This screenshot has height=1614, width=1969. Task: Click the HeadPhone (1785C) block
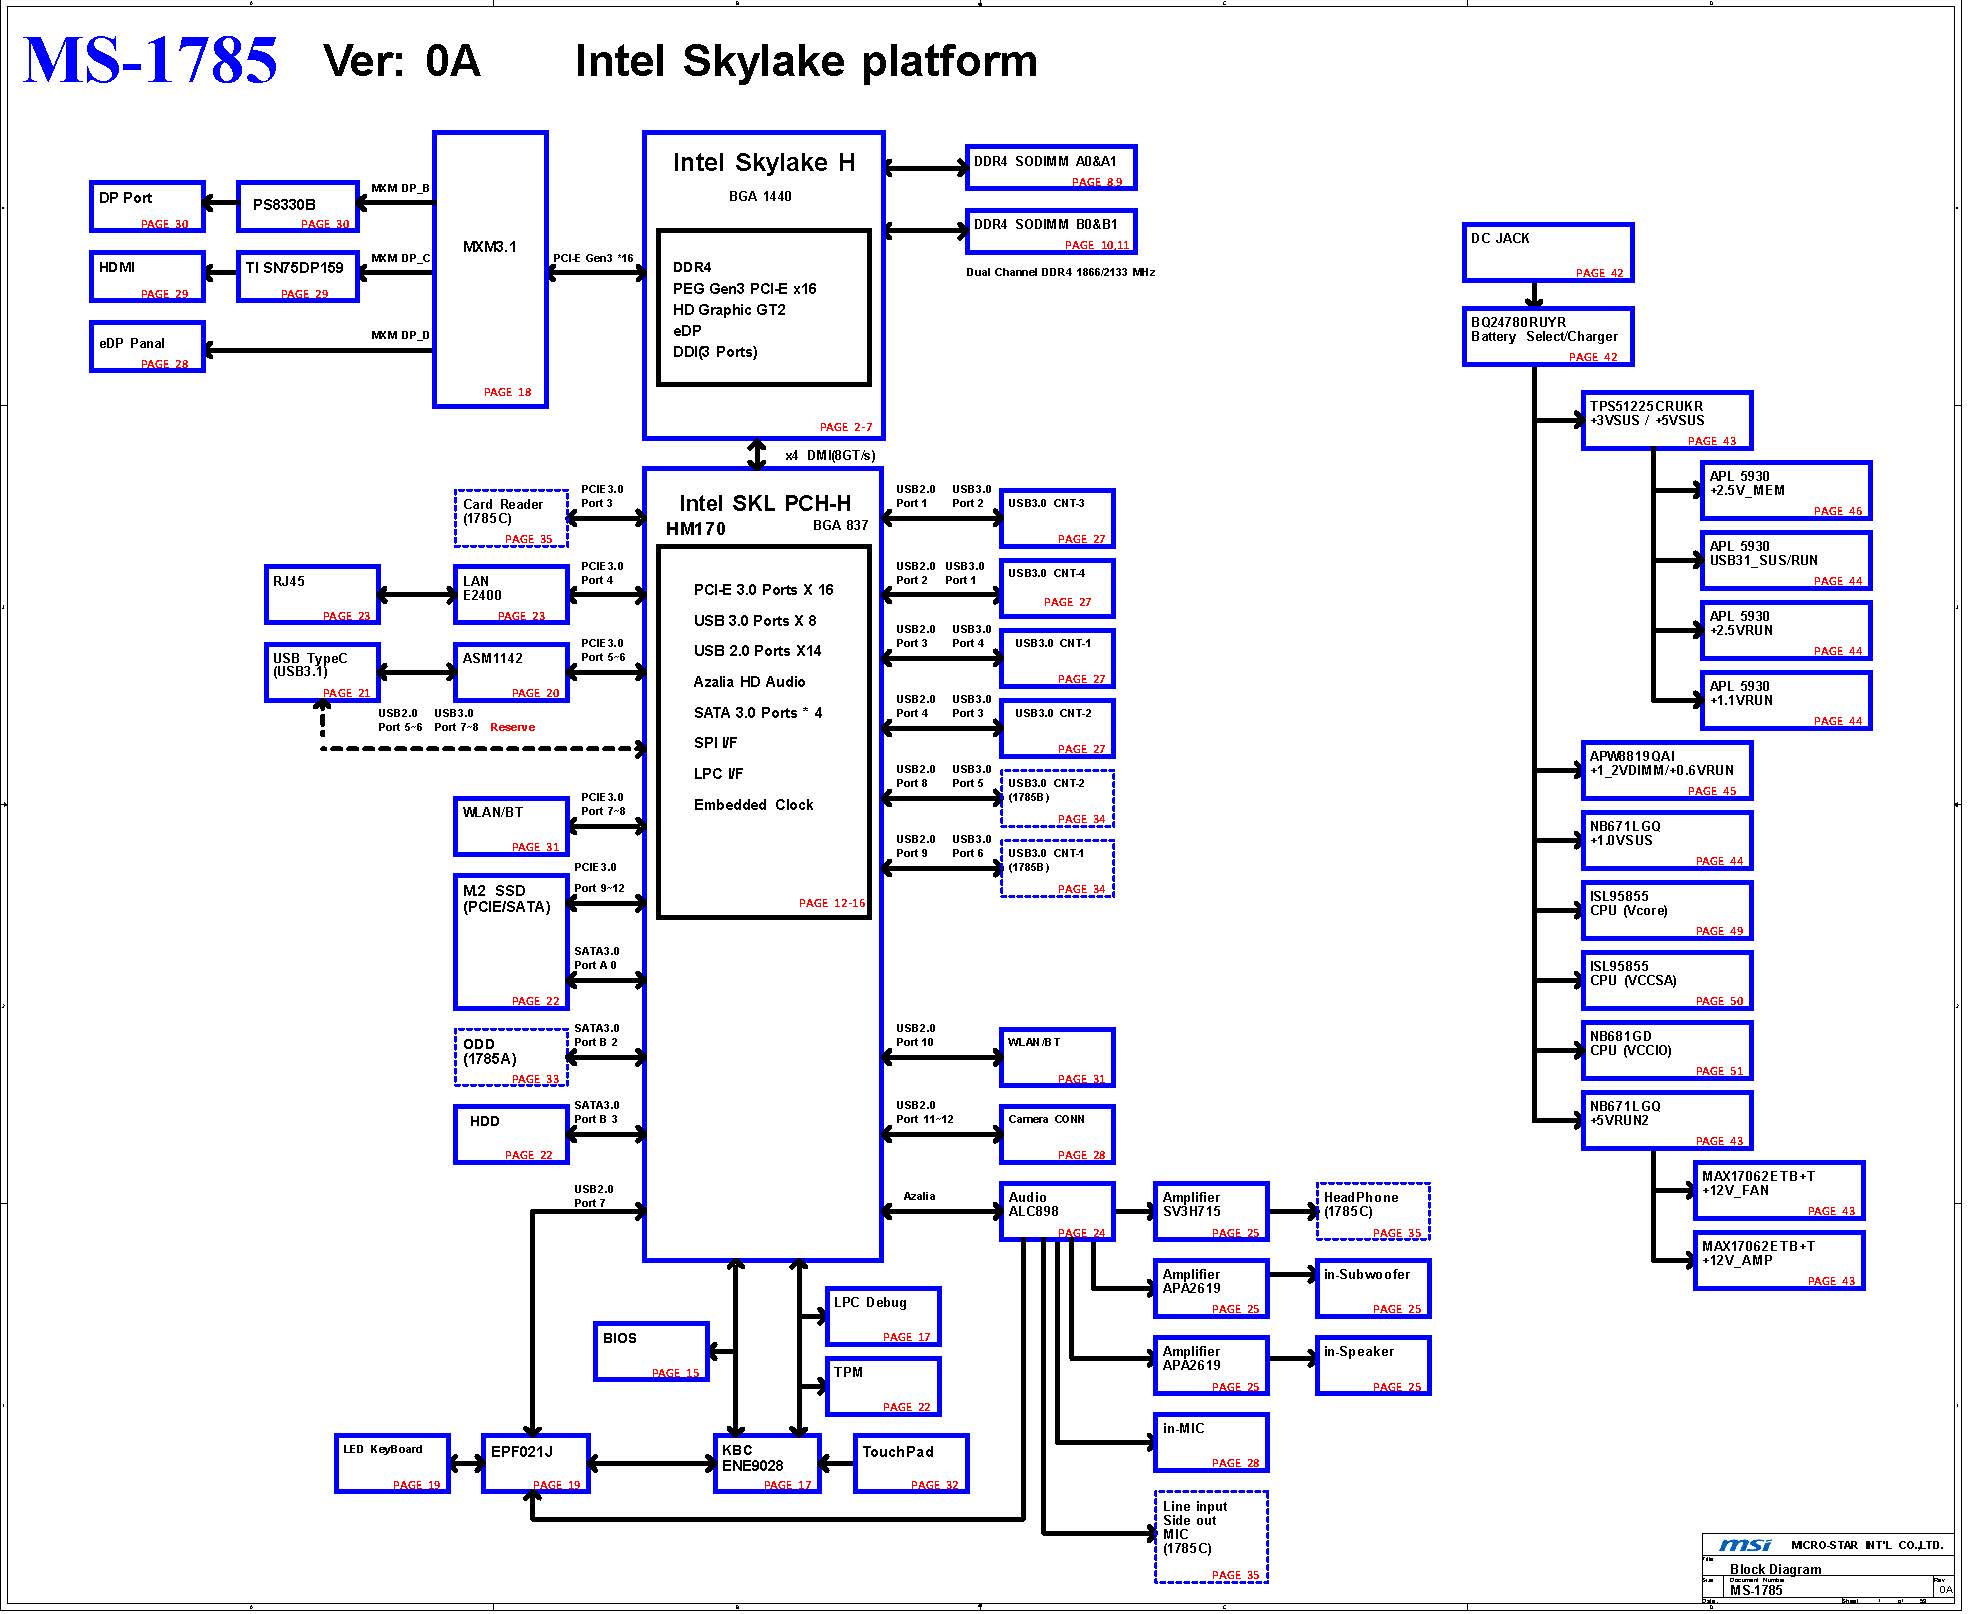(1373, 1211)
